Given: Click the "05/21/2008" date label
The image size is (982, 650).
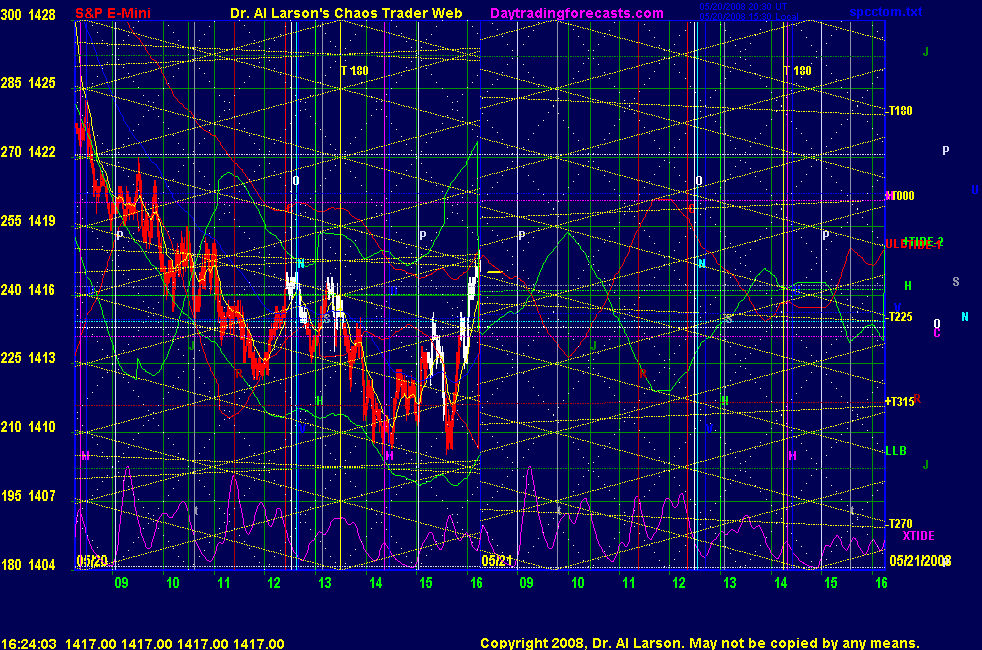Looking at the screenshot, I should 920,560.
